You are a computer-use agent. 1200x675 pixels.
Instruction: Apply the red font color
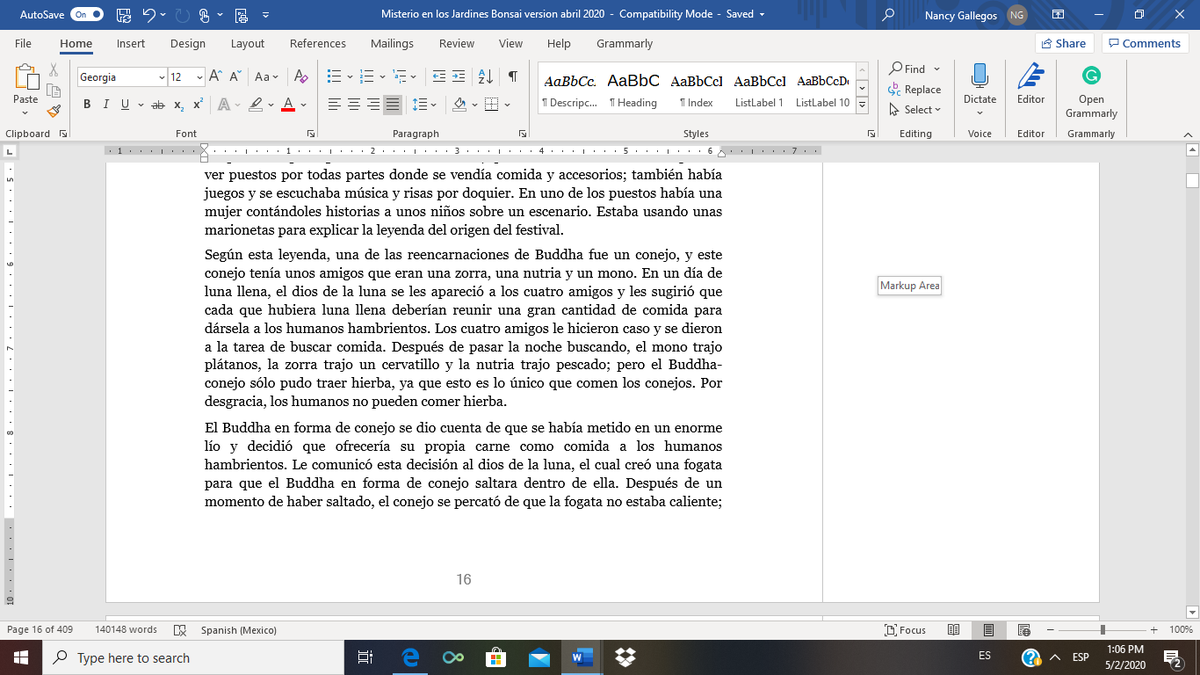click(286, 104)
